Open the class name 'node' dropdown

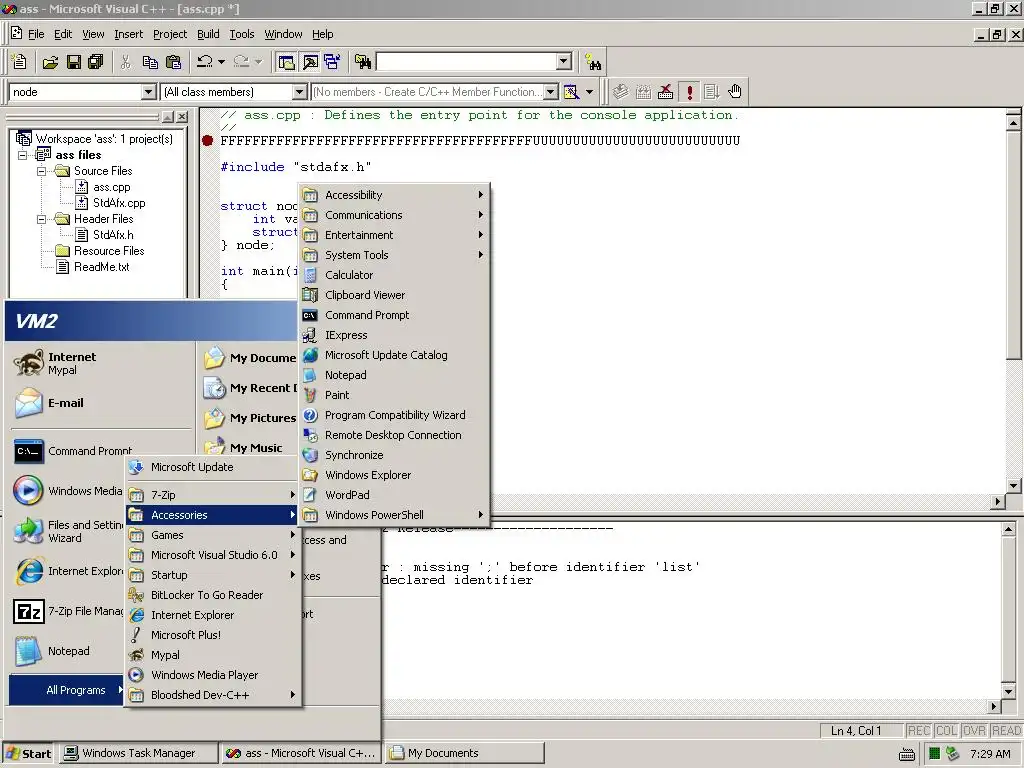click(149, 92)
